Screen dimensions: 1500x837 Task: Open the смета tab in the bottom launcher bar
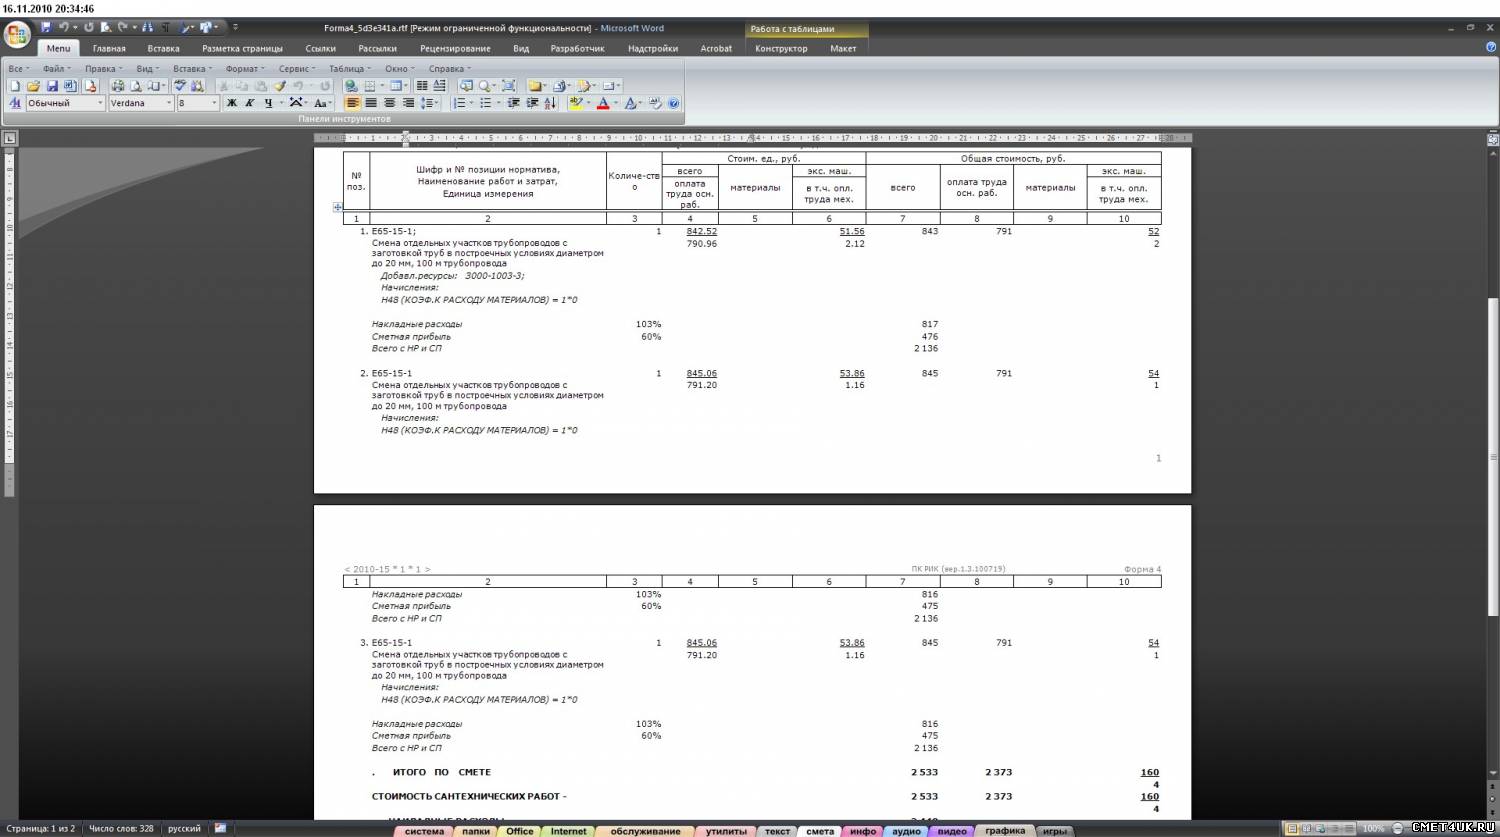820,831
